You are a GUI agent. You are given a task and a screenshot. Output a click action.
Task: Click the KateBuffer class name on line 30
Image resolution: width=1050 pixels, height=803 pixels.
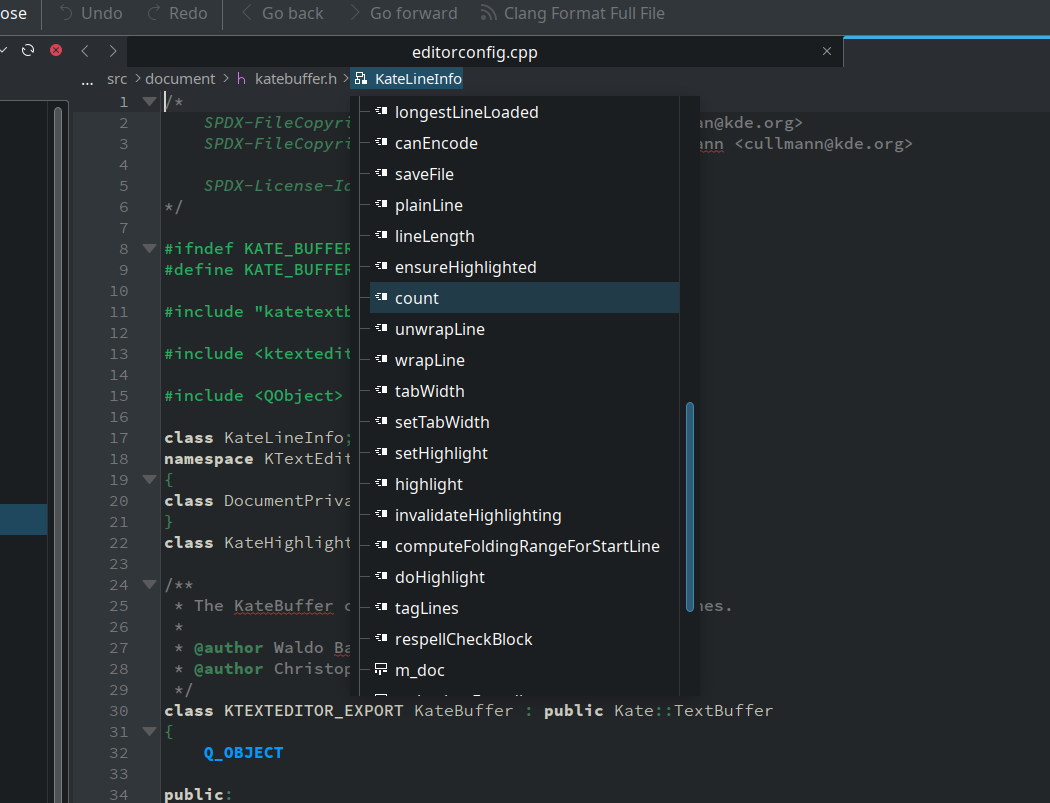click(463, 711)
